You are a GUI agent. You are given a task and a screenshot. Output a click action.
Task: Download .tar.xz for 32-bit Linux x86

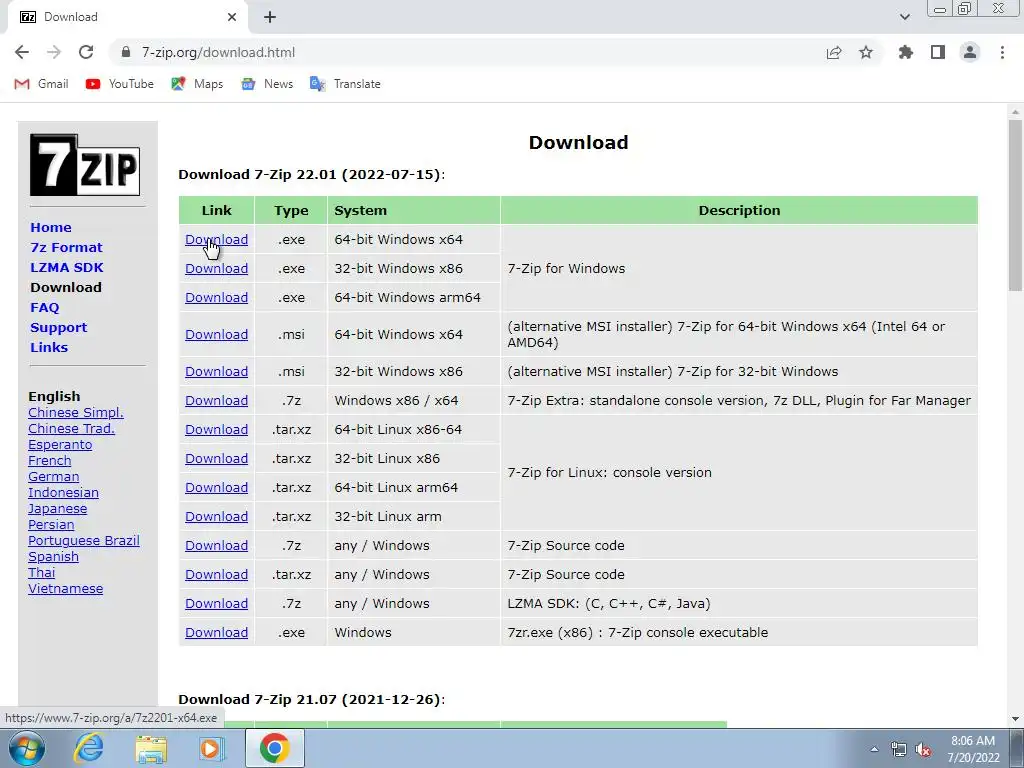pos(216,458)
